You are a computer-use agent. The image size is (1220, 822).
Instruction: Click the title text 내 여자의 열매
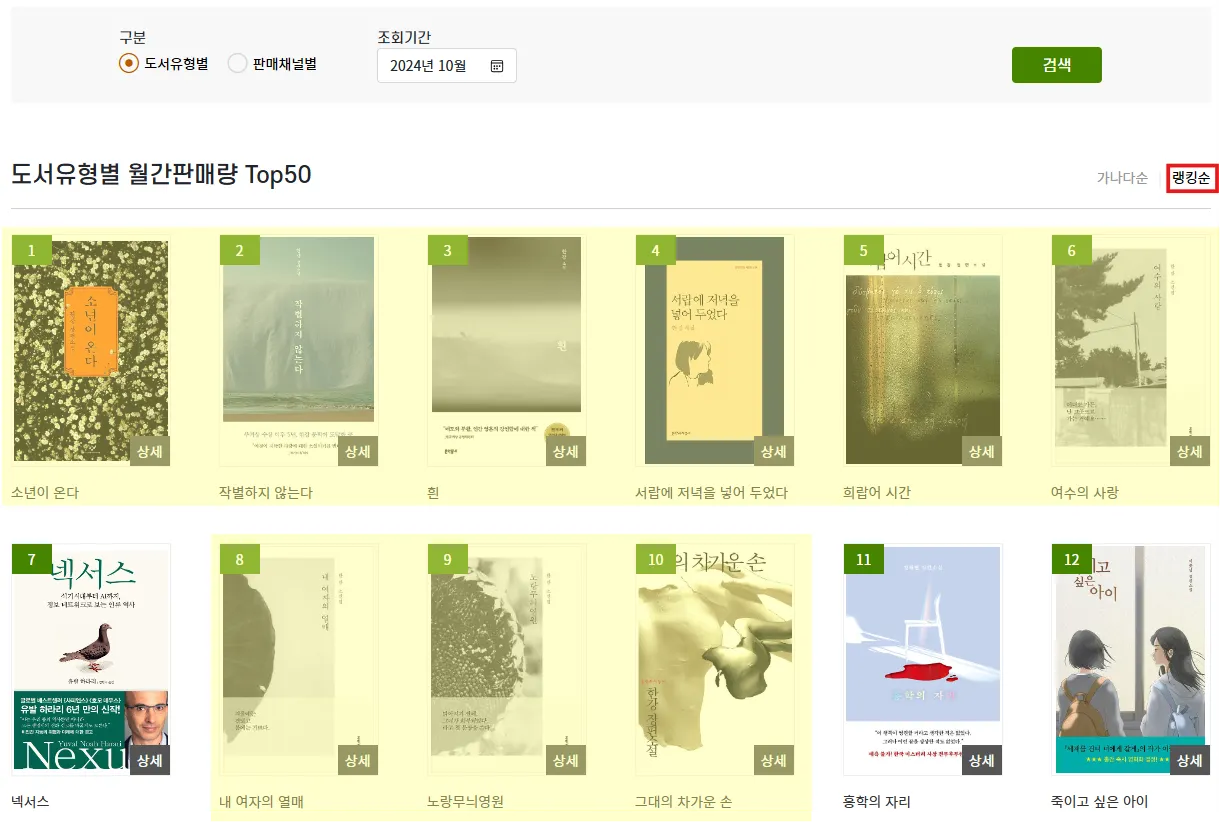[262, 802]
